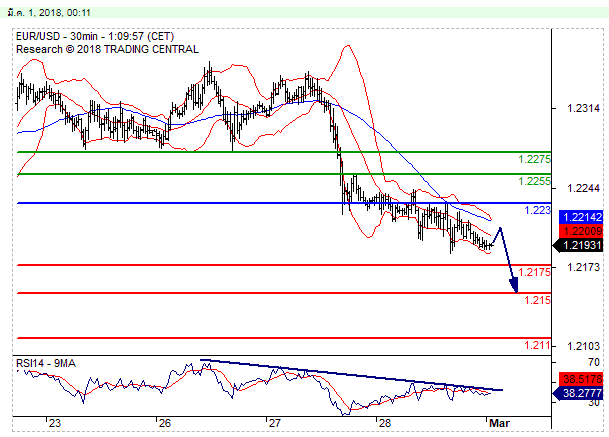Click the red support label 1.2175
Viewport: 609px width, 437px height.
click(x=534, y=272)
